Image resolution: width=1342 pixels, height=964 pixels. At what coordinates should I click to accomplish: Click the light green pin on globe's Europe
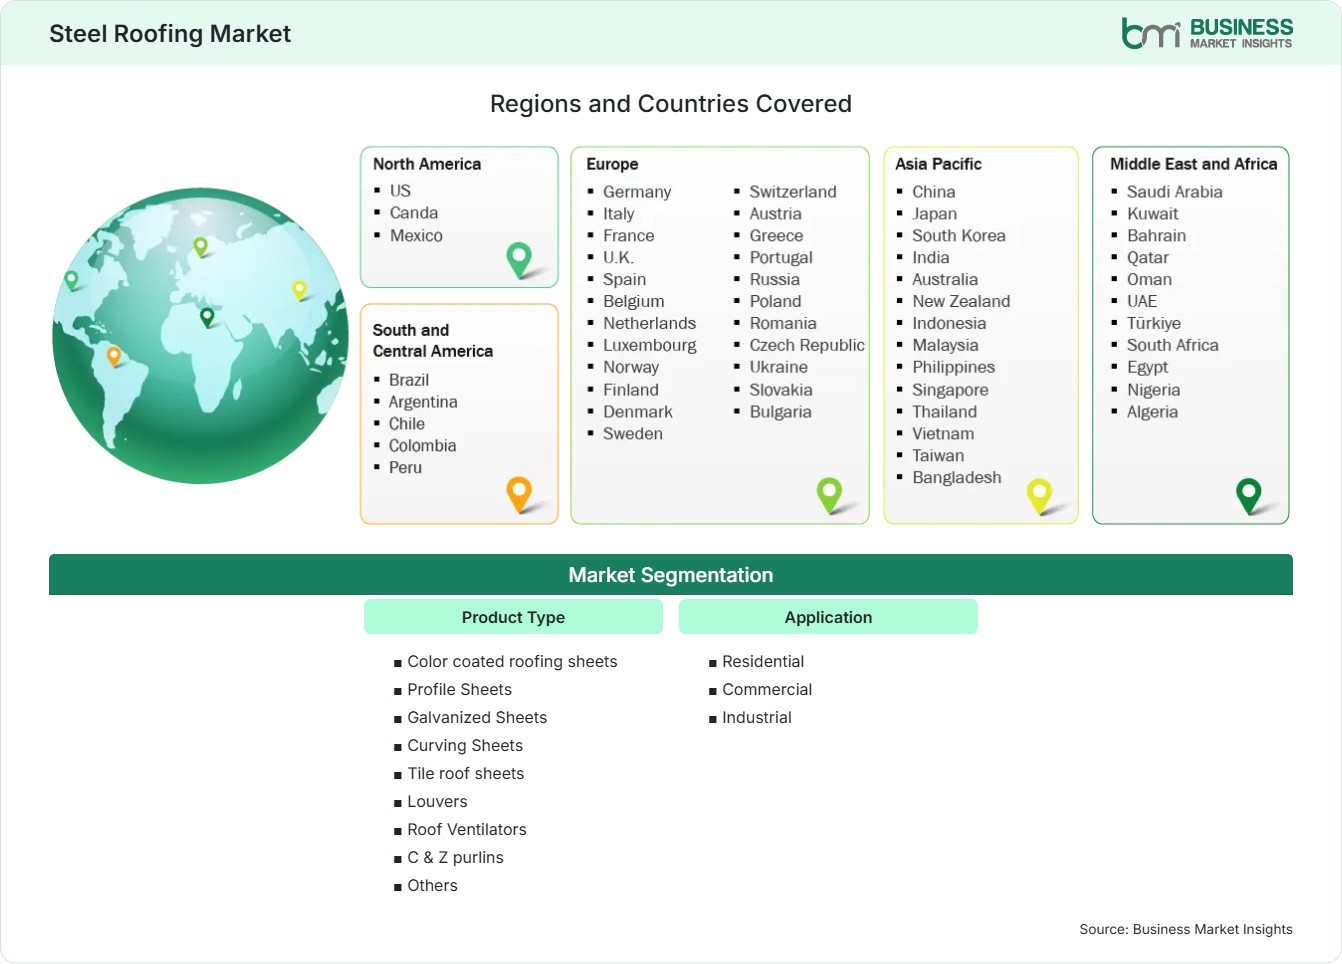pyautogui.click(x=200, y=246)
